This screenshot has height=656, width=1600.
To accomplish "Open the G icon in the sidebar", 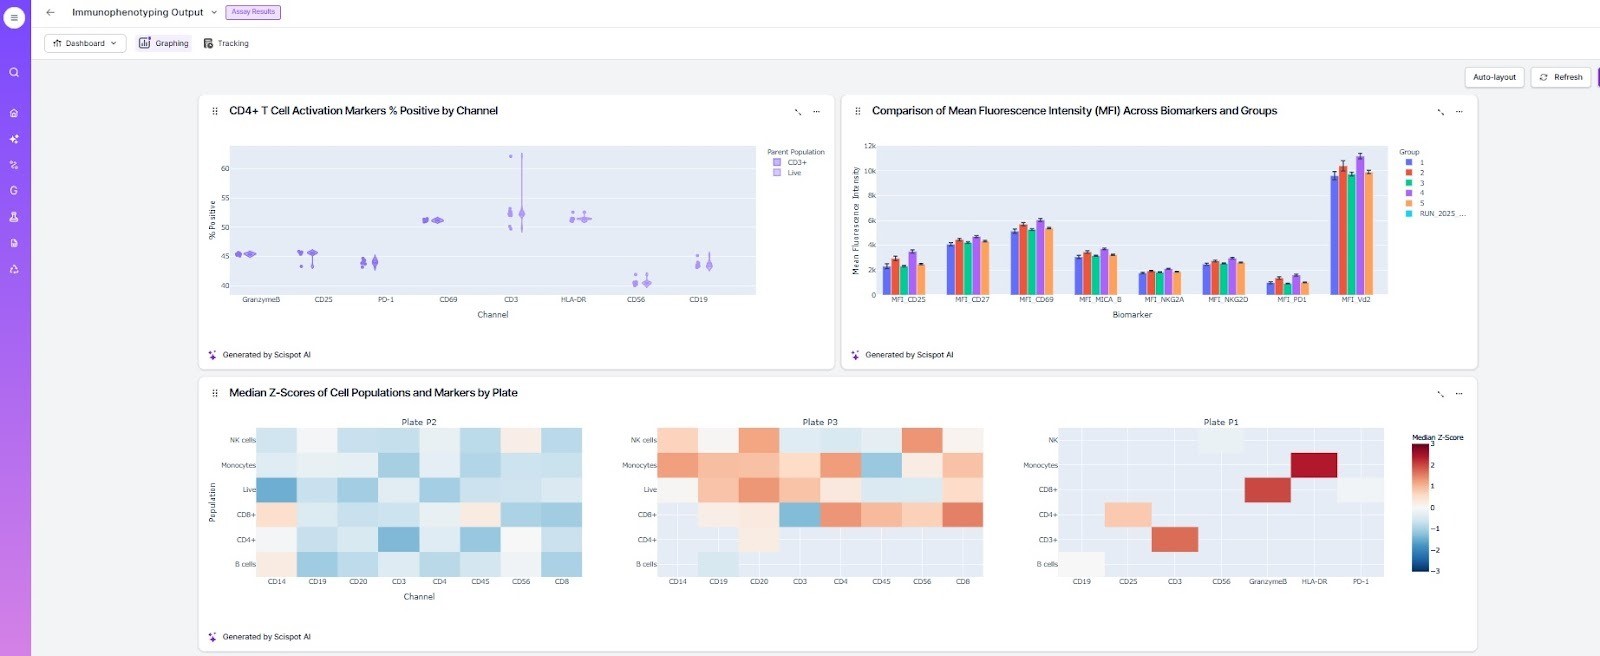I will point(14,190).
